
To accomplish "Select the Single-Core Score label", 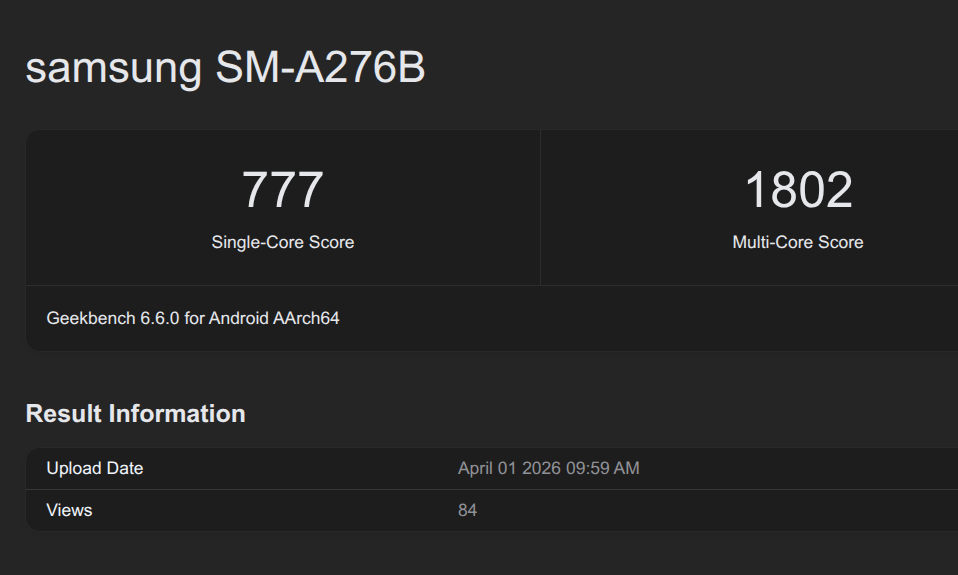I will click(282, 242).
